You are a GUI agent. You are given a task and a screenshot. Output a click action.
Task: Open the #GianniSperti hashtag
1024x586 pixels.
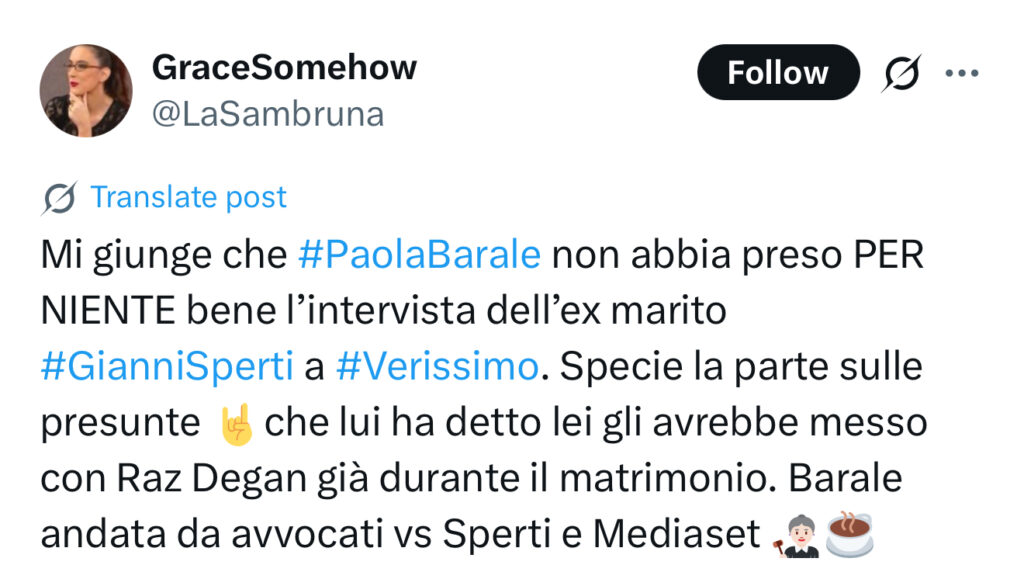pyautogui.click(x=167, y=367)
